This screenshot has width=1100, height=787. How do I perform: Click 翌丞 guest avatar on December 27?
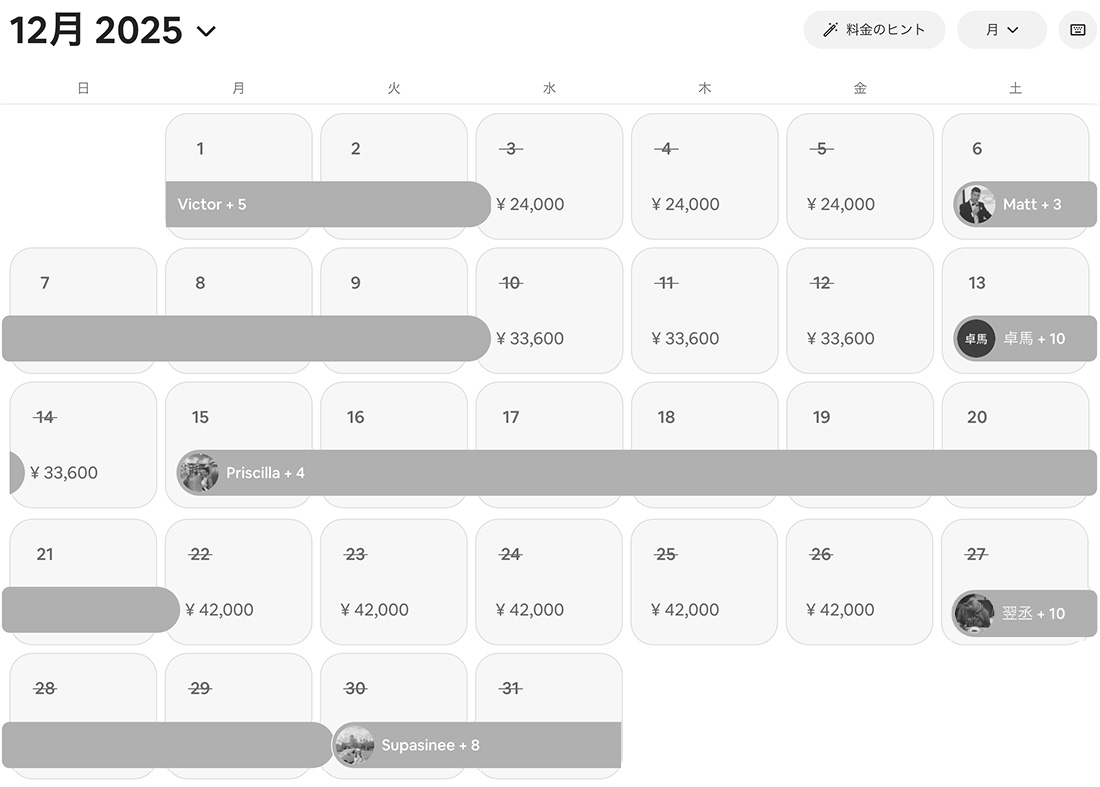coord(973,613)
